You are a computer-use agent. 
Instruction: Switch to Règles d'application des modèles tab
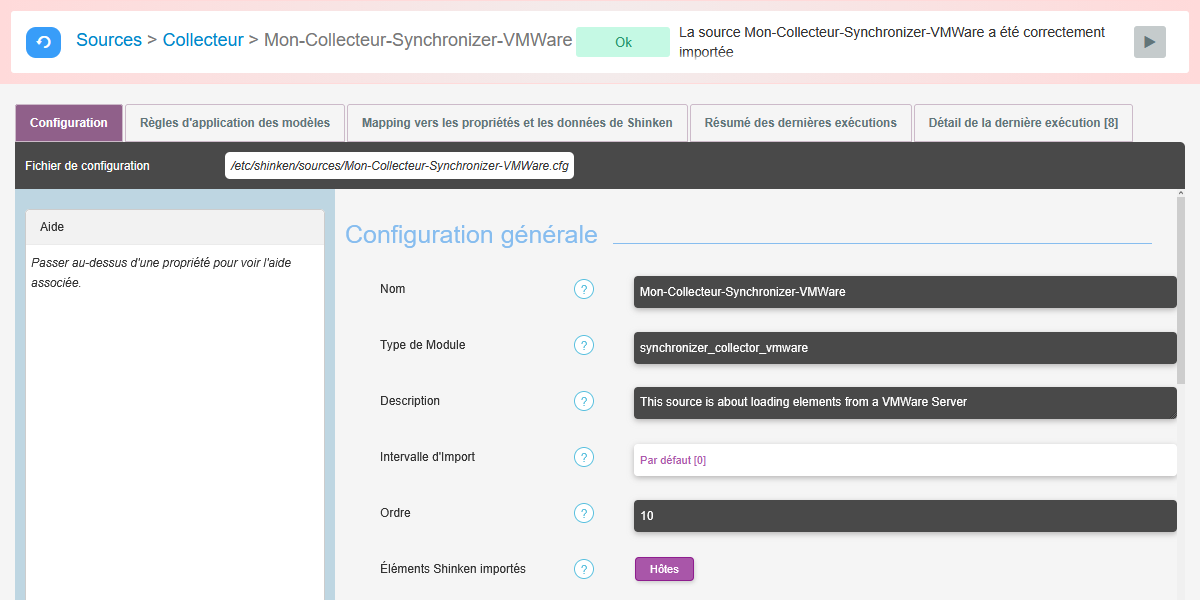pos(235,123)
